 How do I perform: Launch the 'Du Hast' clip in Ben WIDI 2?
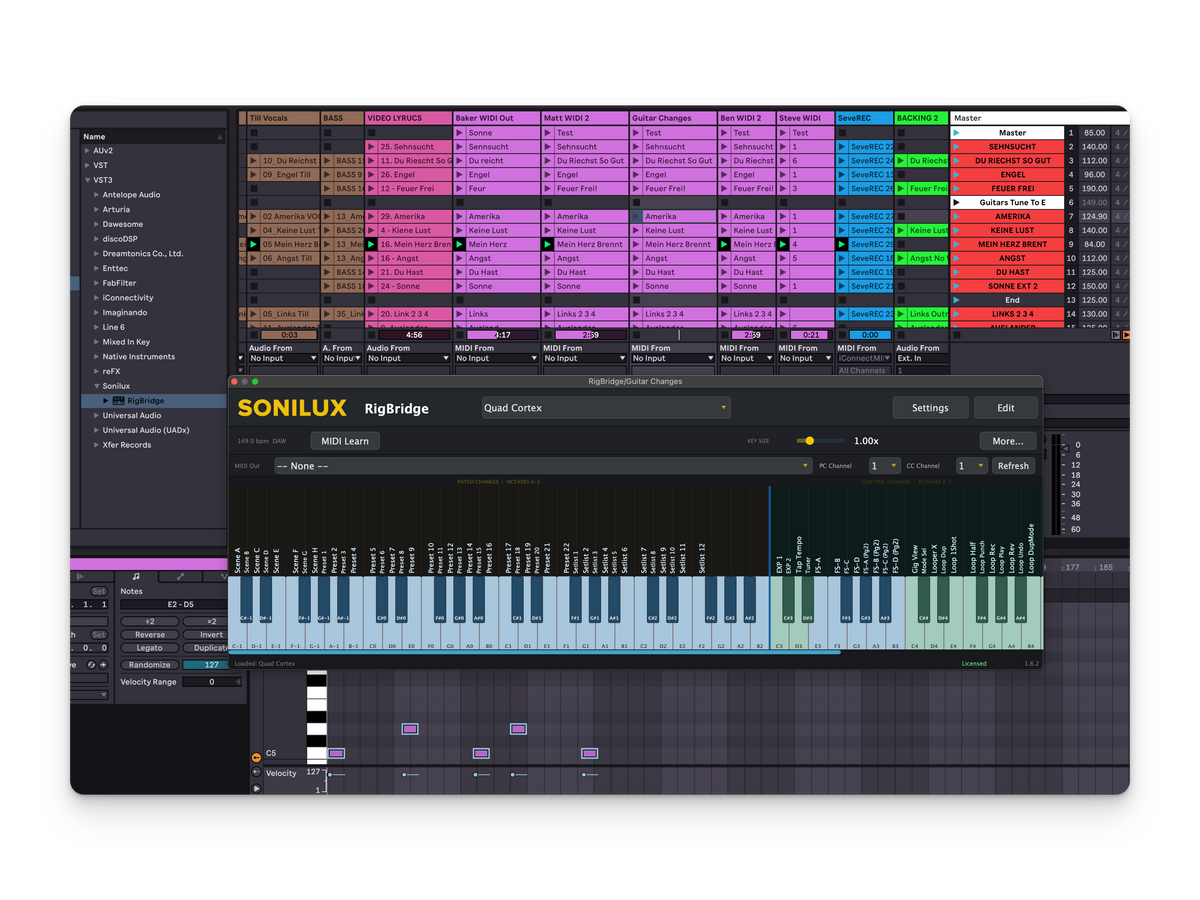pos(724,272)
